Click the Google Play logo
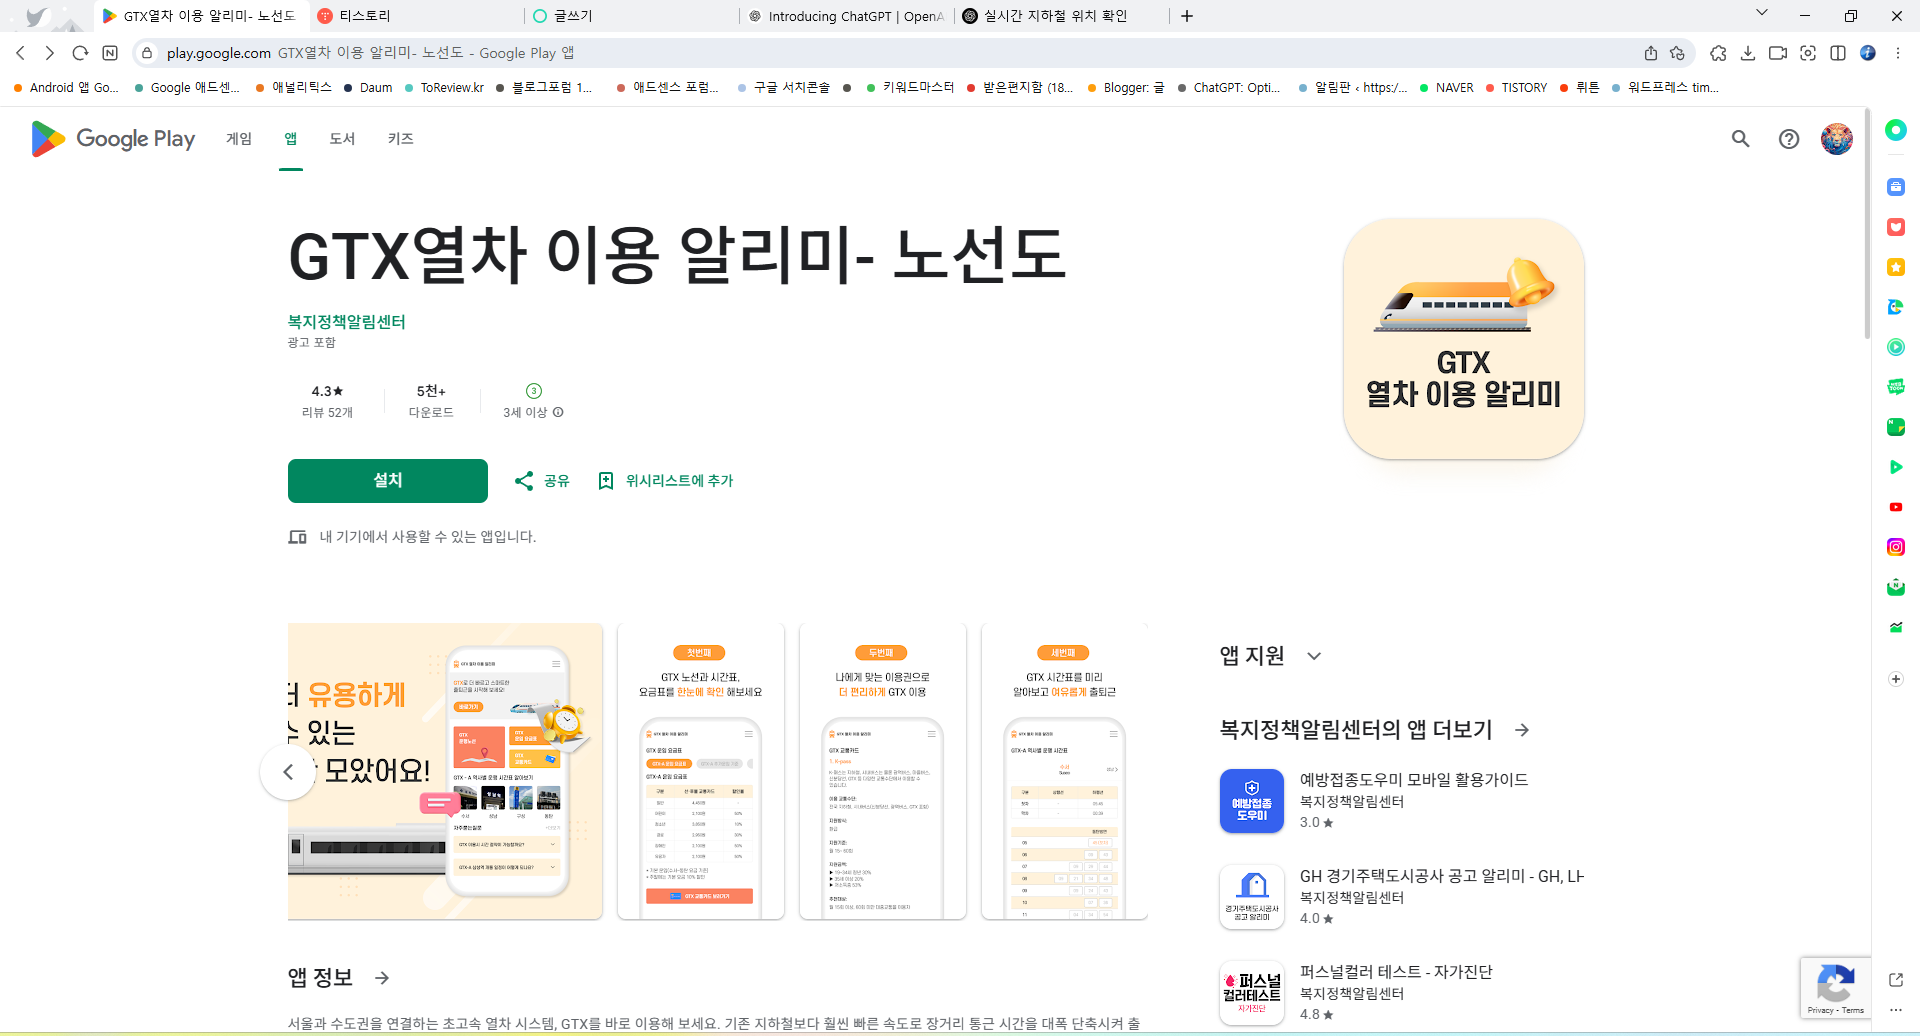The height and width of the screenshot is (1036, 1920). [113, 139]
